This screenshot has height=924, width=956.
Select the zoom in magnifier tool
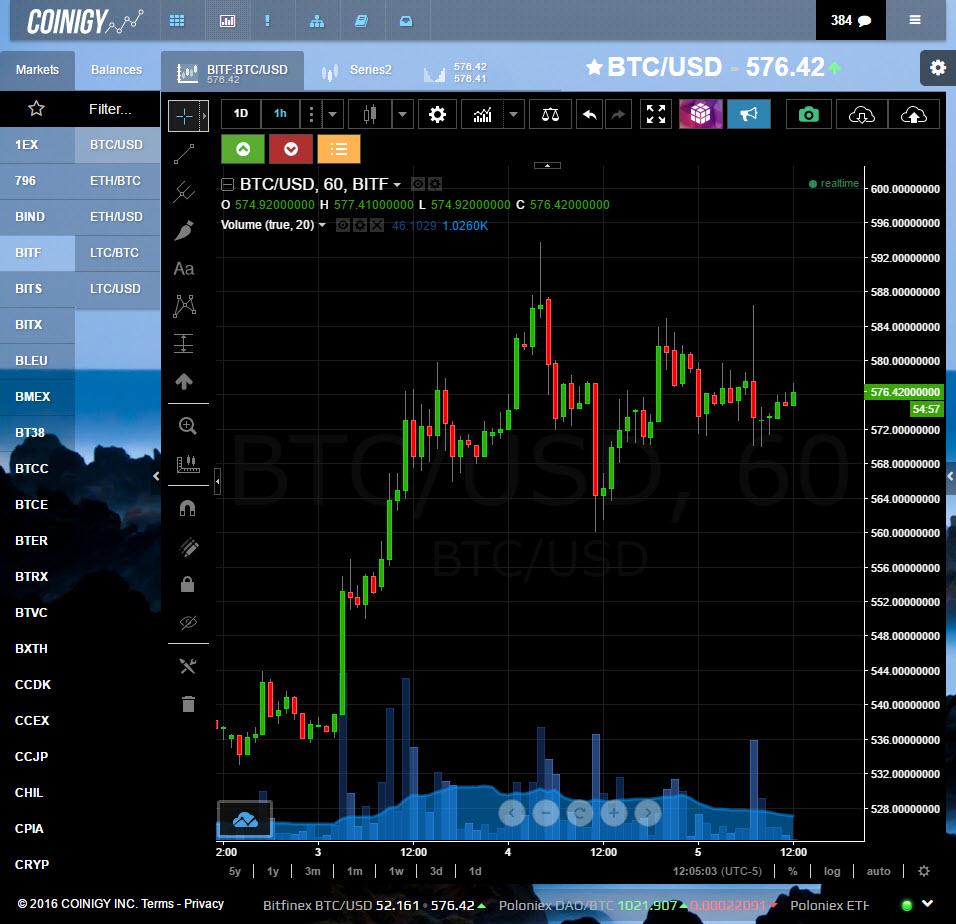[x=188, y=425]
